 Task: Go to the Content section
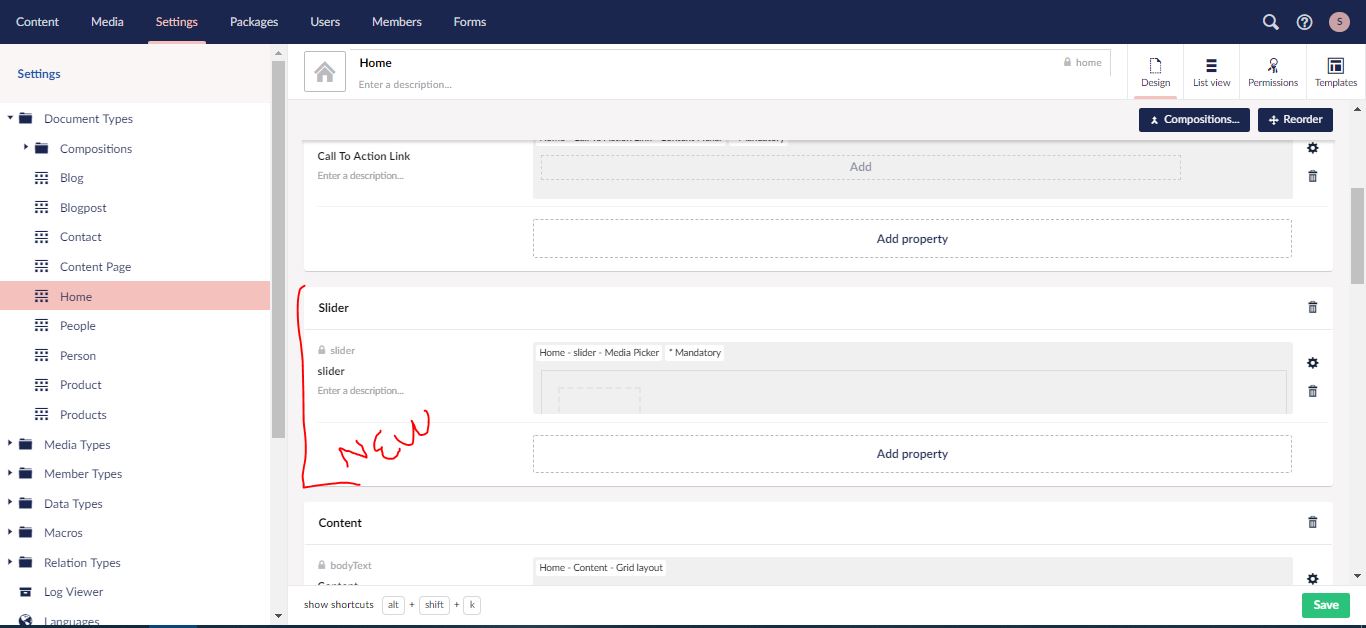tap(37, 22)
